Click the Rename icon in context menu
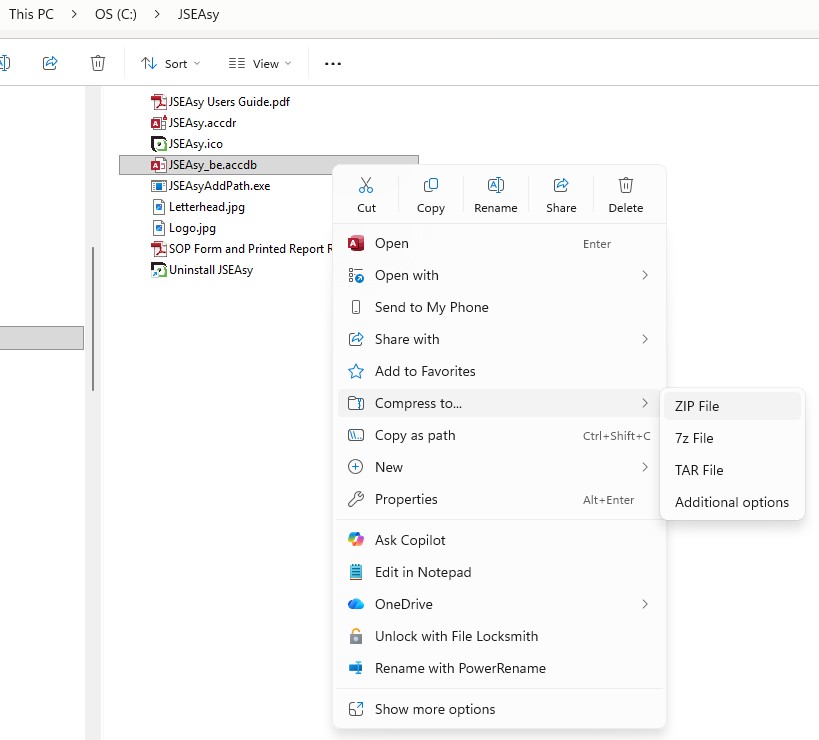The height and width of the screenshot is (740, 819). click(x=495, y=185)
